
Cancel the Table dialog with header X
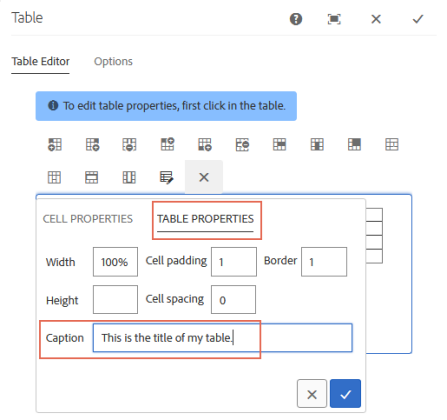click(376, 19)
